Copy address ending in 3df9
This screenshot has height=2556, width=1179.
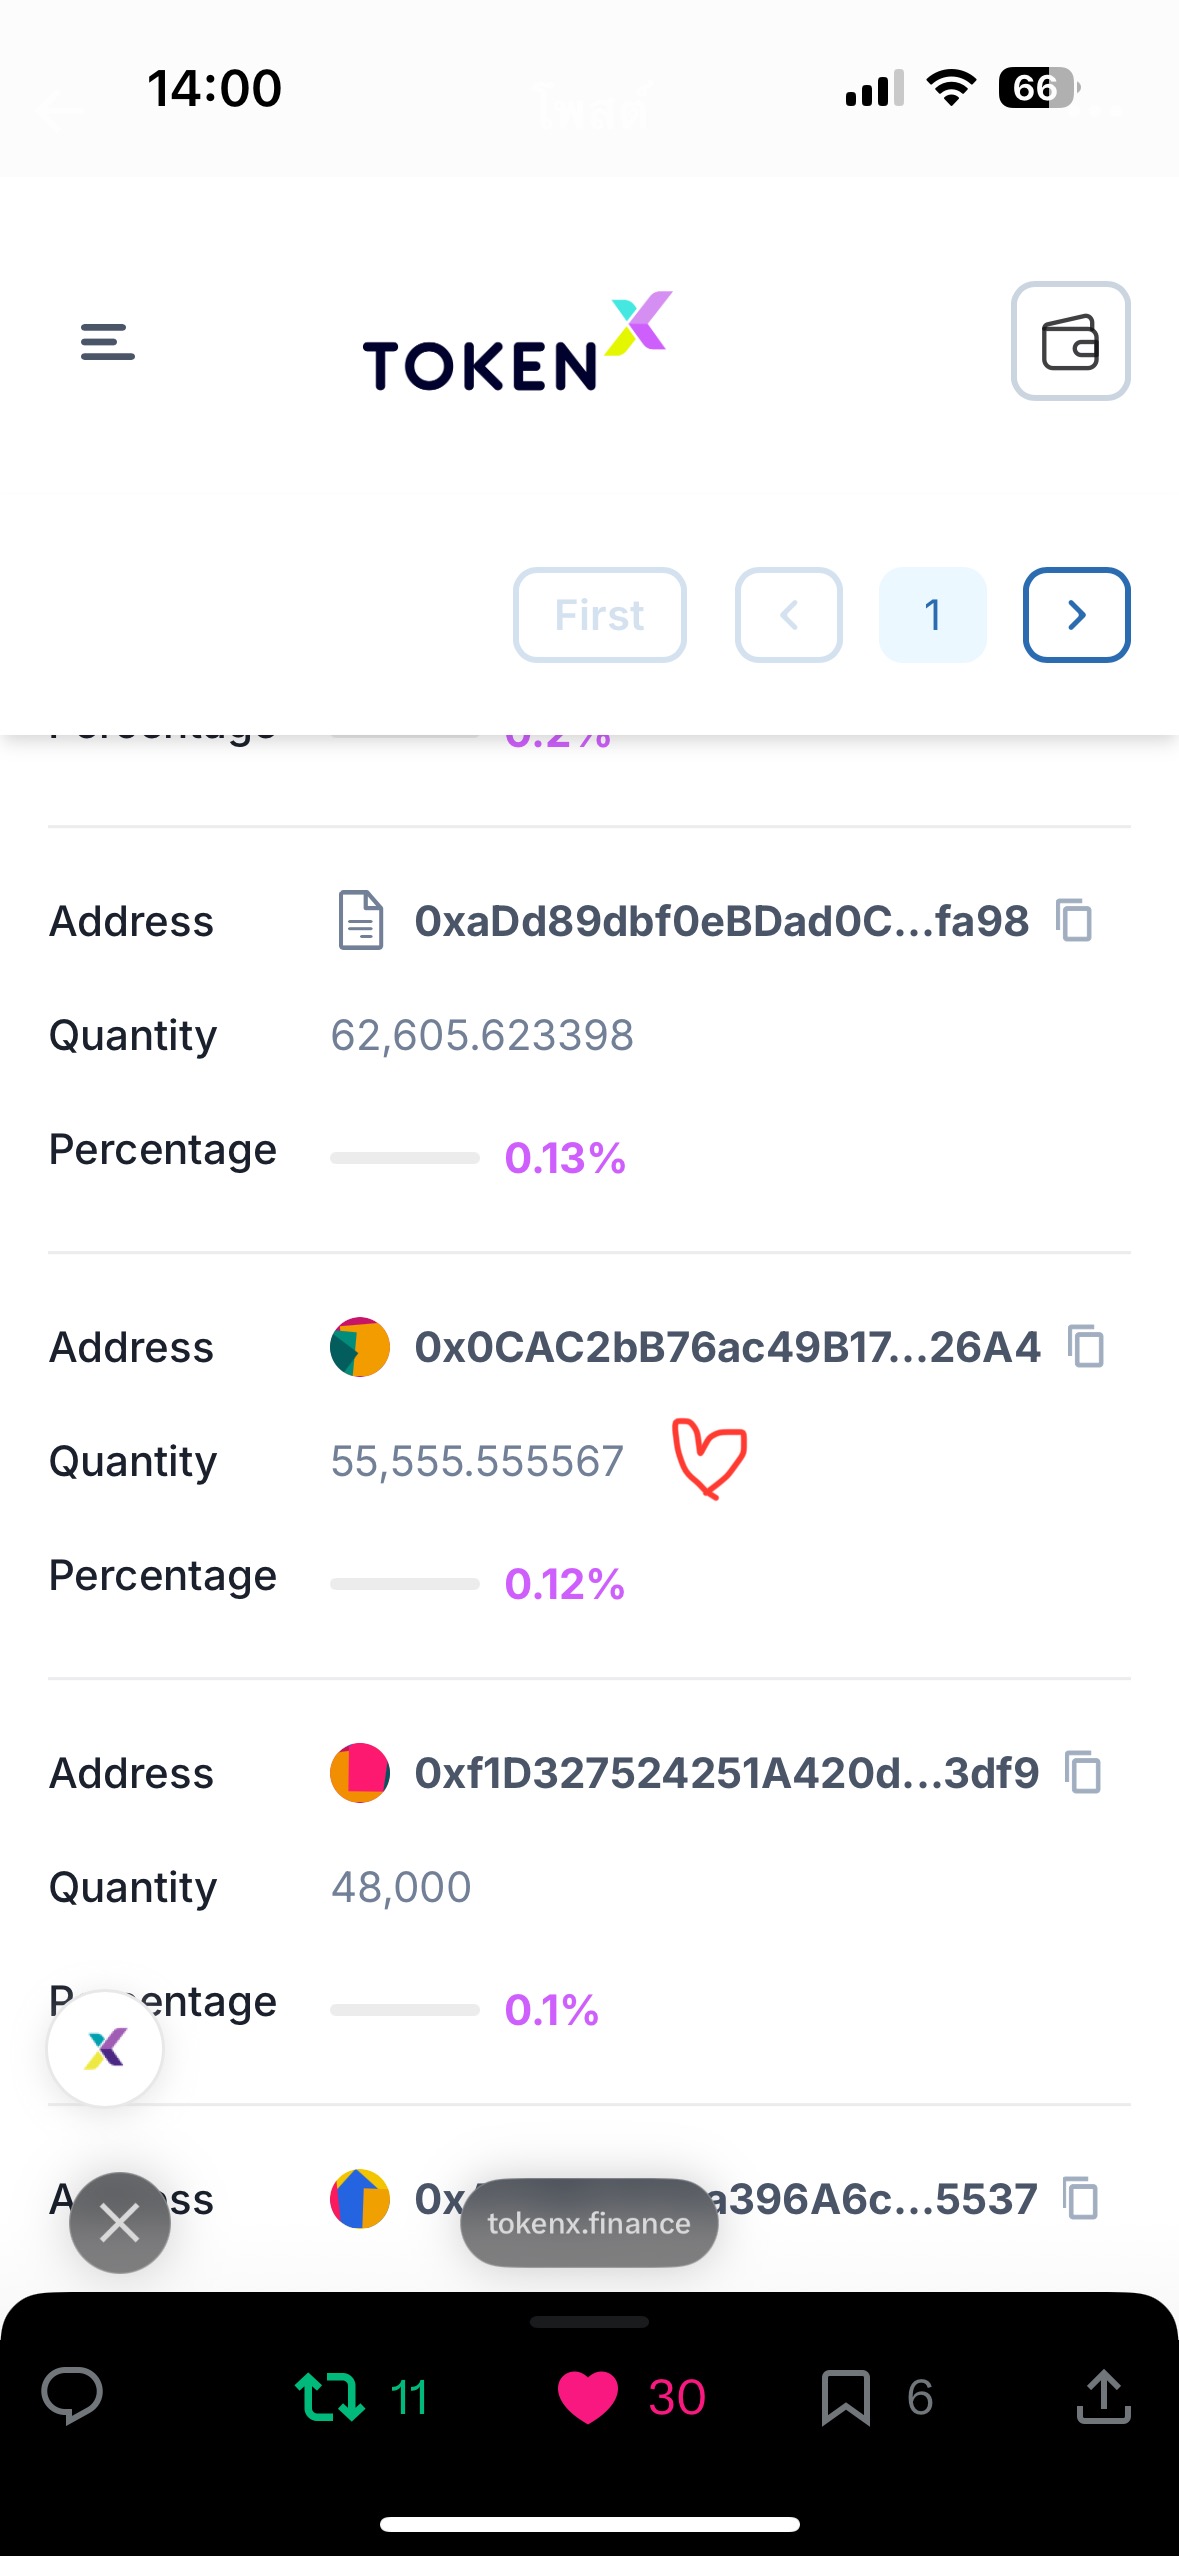click(x=1083, y=1772)
